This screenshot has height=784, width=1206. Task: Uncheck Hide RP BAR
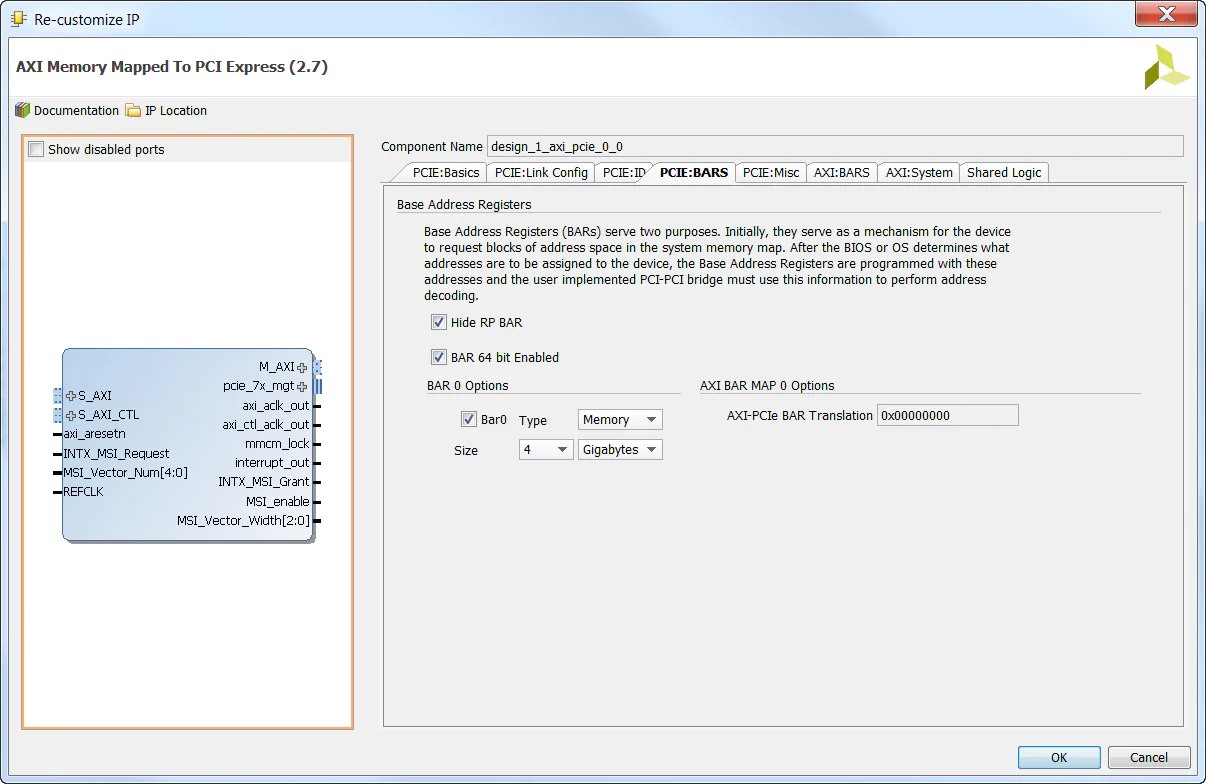point(438,322)
